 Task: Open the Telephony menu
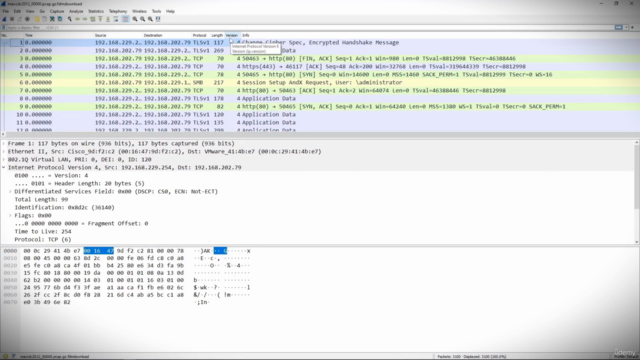point(118,11)
